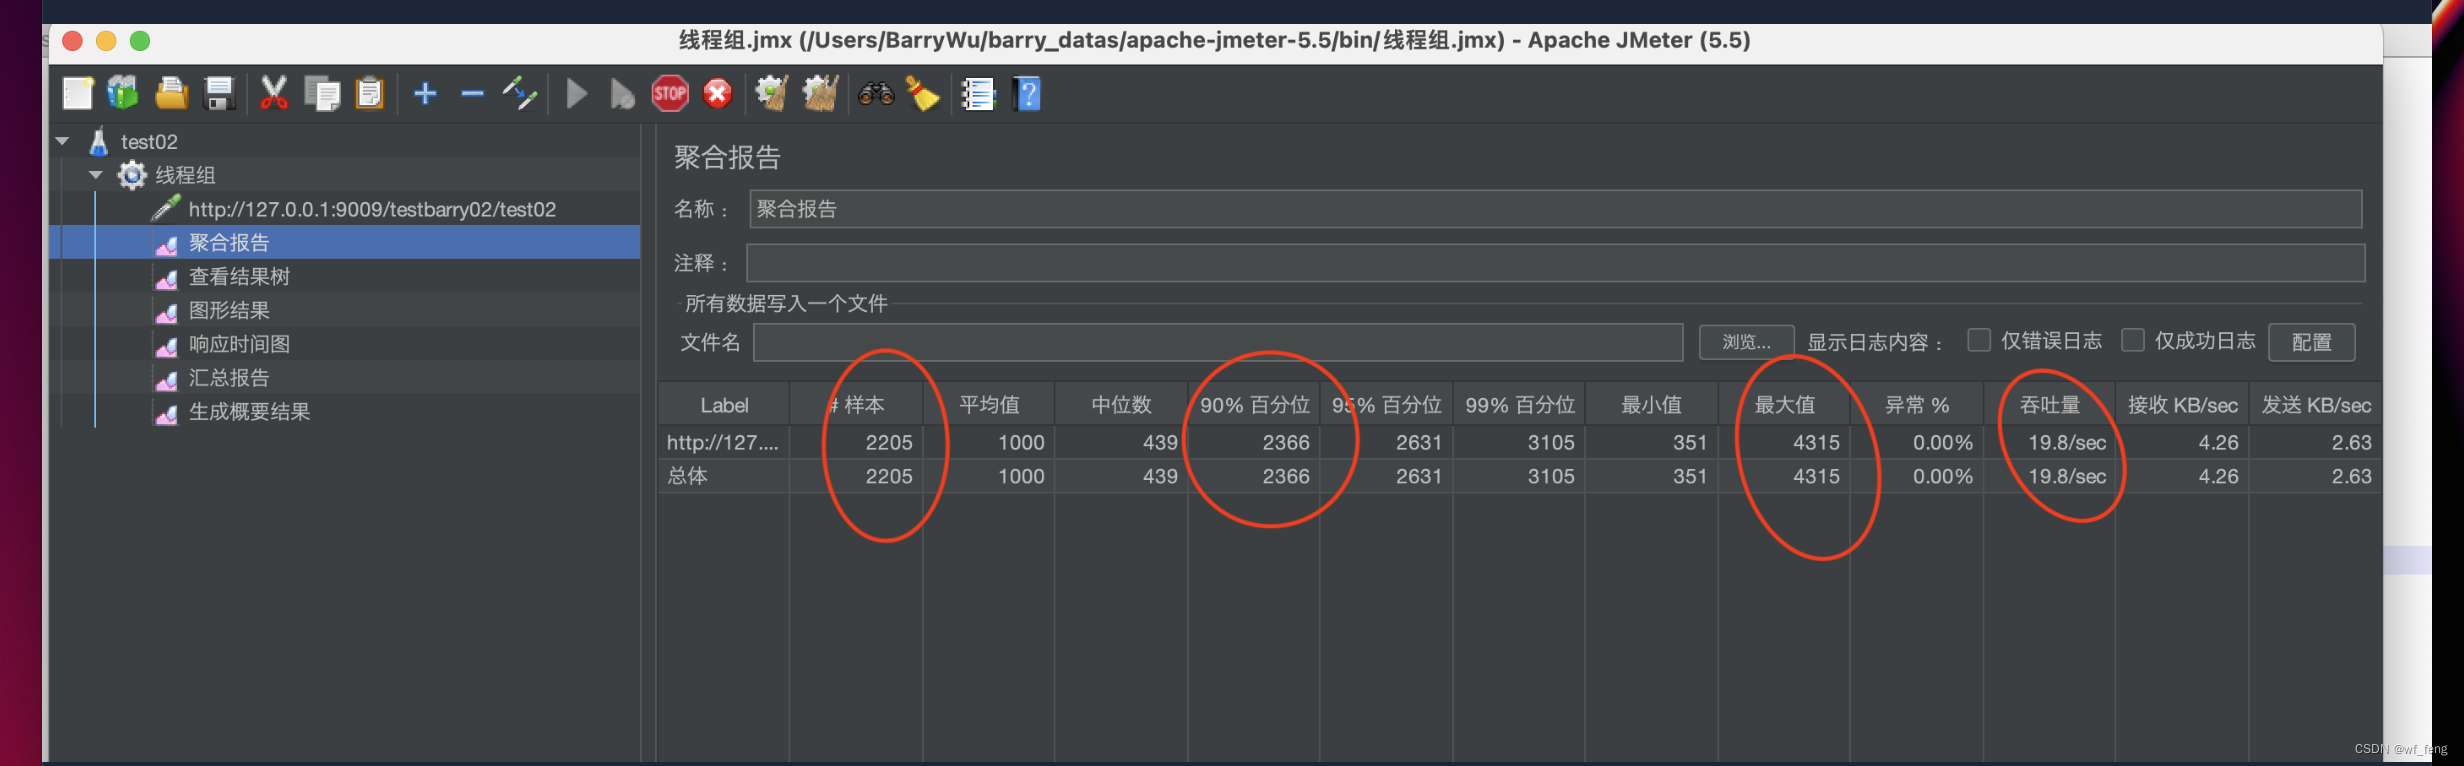Click the plus Expand All icon
2464x766 pixels.
tap(425, 94)
